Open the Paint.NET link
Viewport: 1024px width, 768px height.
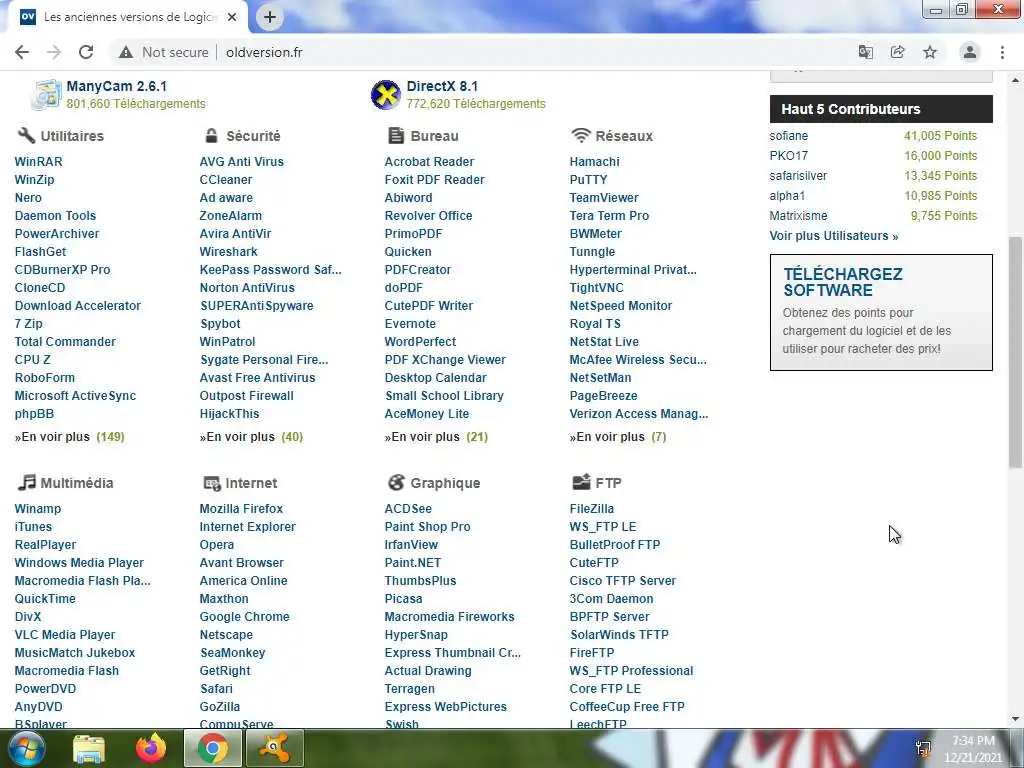(x=413, y=562)
